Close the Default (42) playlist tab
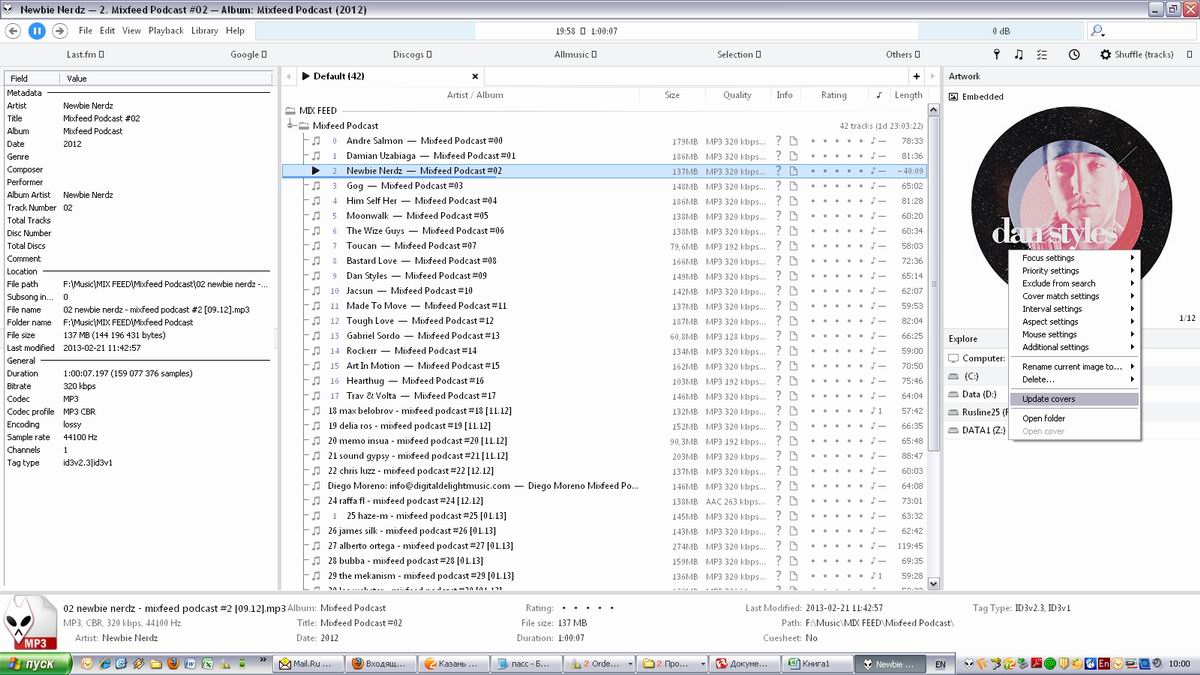1200x675 pixels. [475, 76]
